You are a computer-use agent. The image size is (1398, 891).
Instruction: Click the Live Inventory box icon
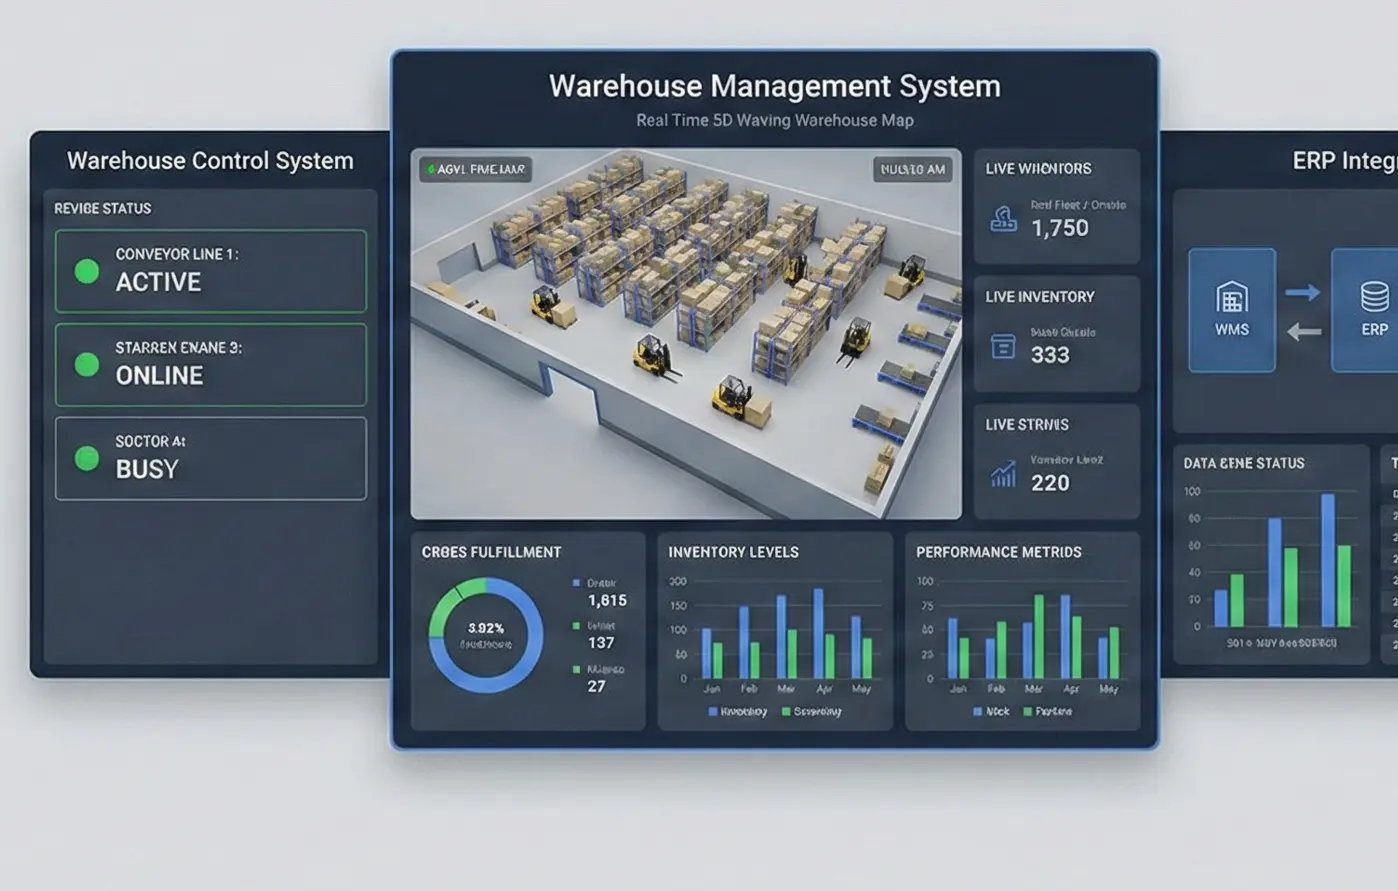click(1002, 347)
